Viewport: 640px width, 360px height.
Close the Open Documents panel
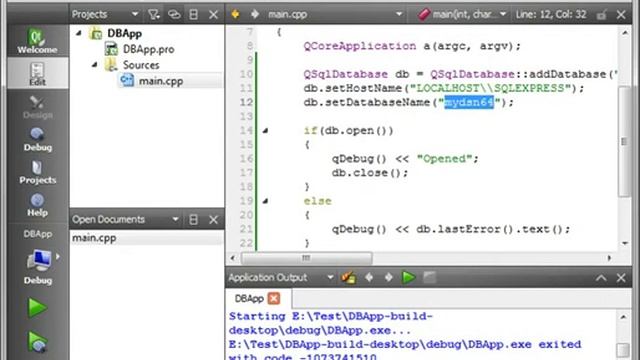click(213, 220)
